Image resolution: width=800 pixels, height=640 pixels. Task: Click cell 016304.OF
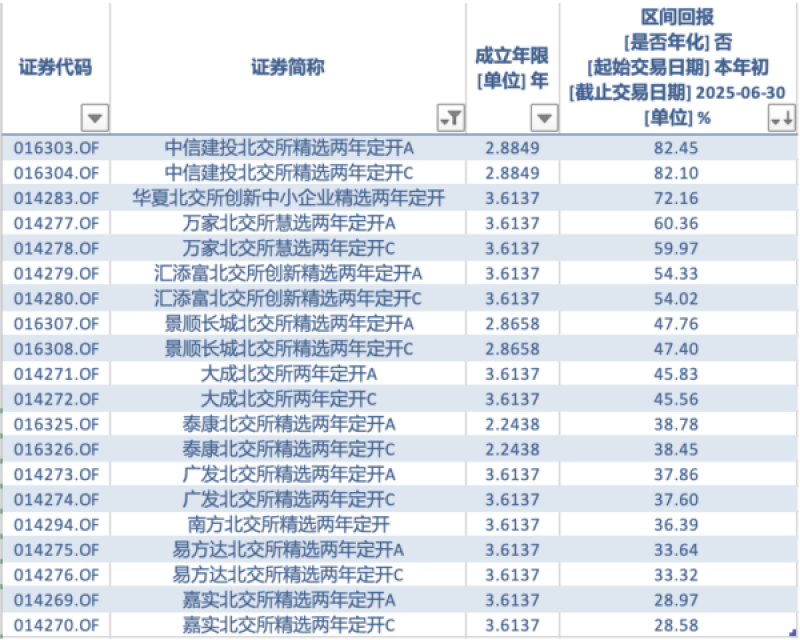pos(56,173)
